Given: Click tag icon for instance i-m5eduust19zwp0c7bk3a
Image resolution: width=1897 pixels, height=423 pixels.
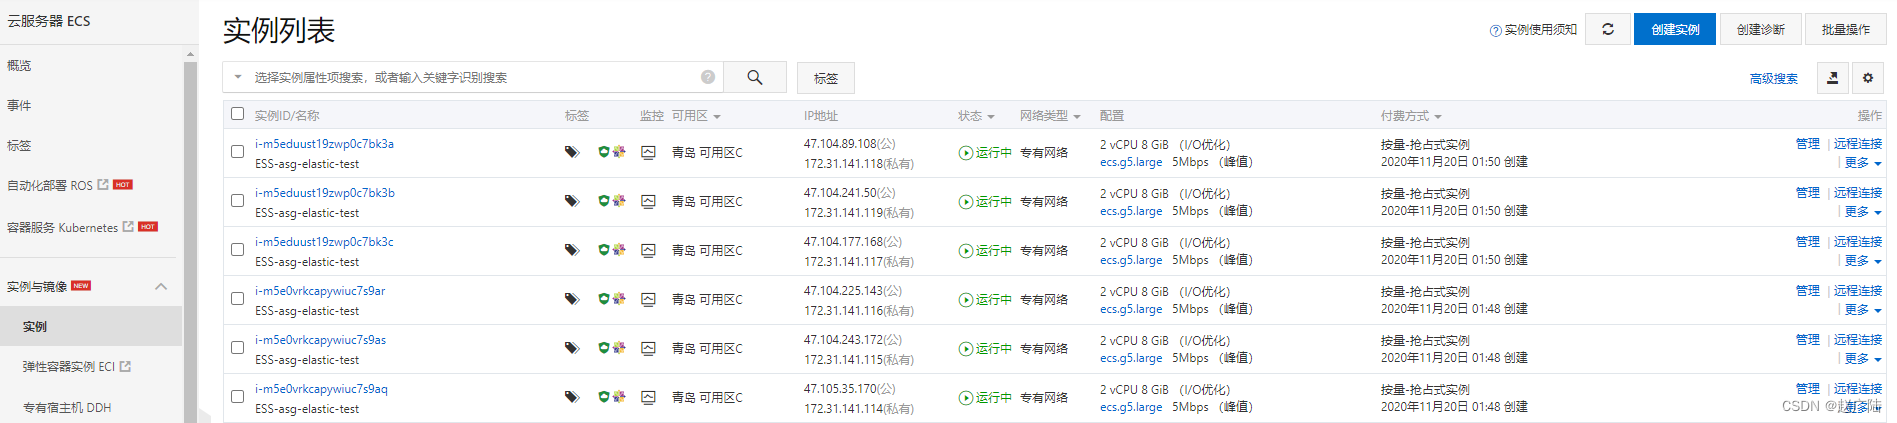Looking at the screenshot, I should (x=572, y=152).
